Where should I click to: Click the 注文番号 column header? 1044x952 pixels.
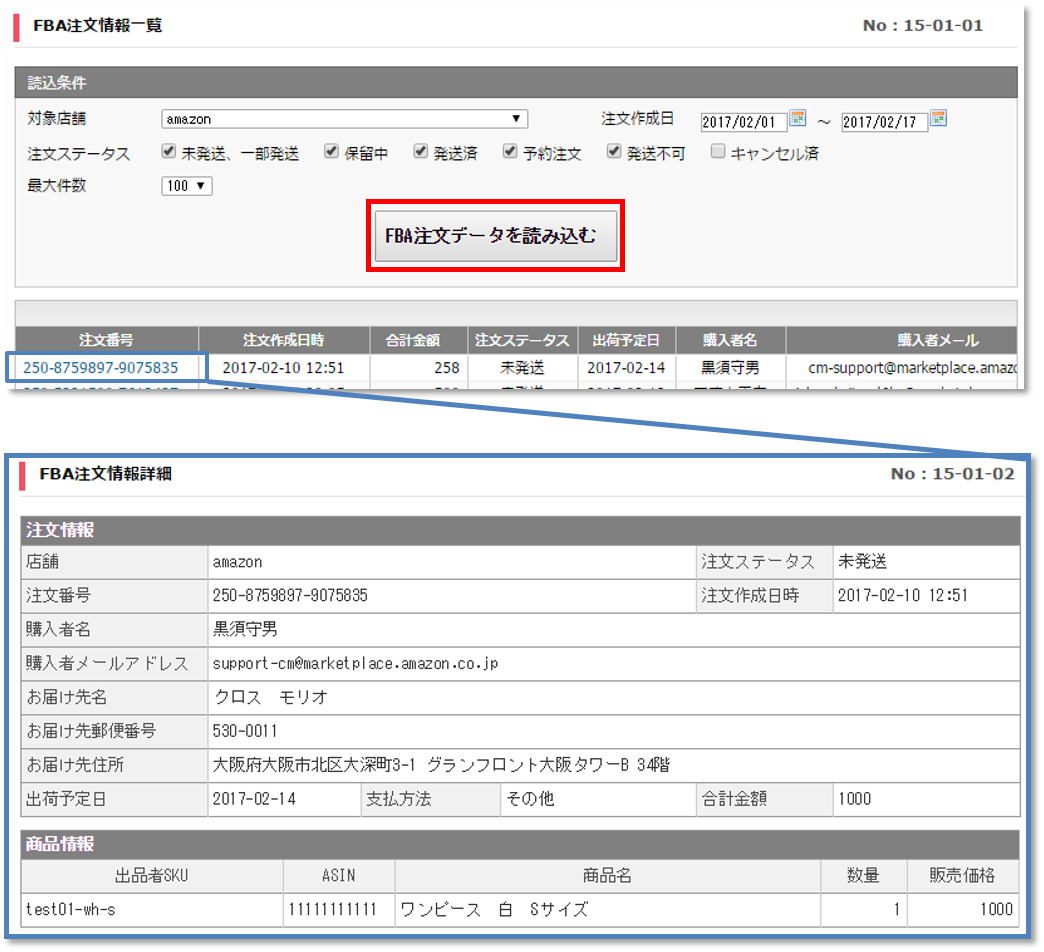click(x=107, y=340)
